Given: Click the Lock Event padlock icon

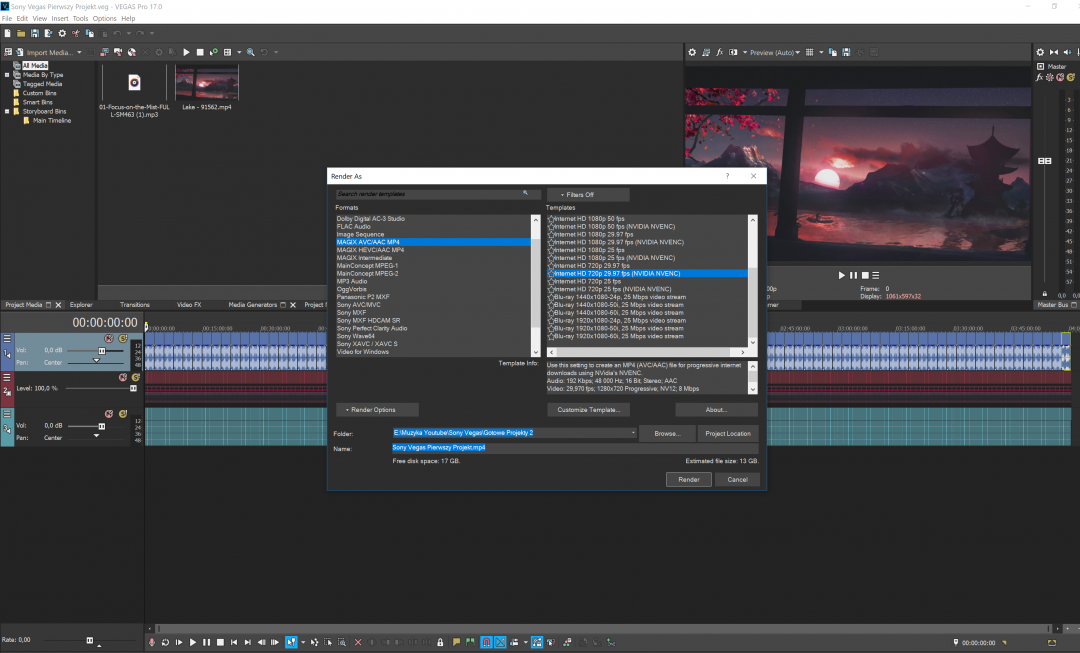Looking at the screenshot, I should click(x=441, y=642).
